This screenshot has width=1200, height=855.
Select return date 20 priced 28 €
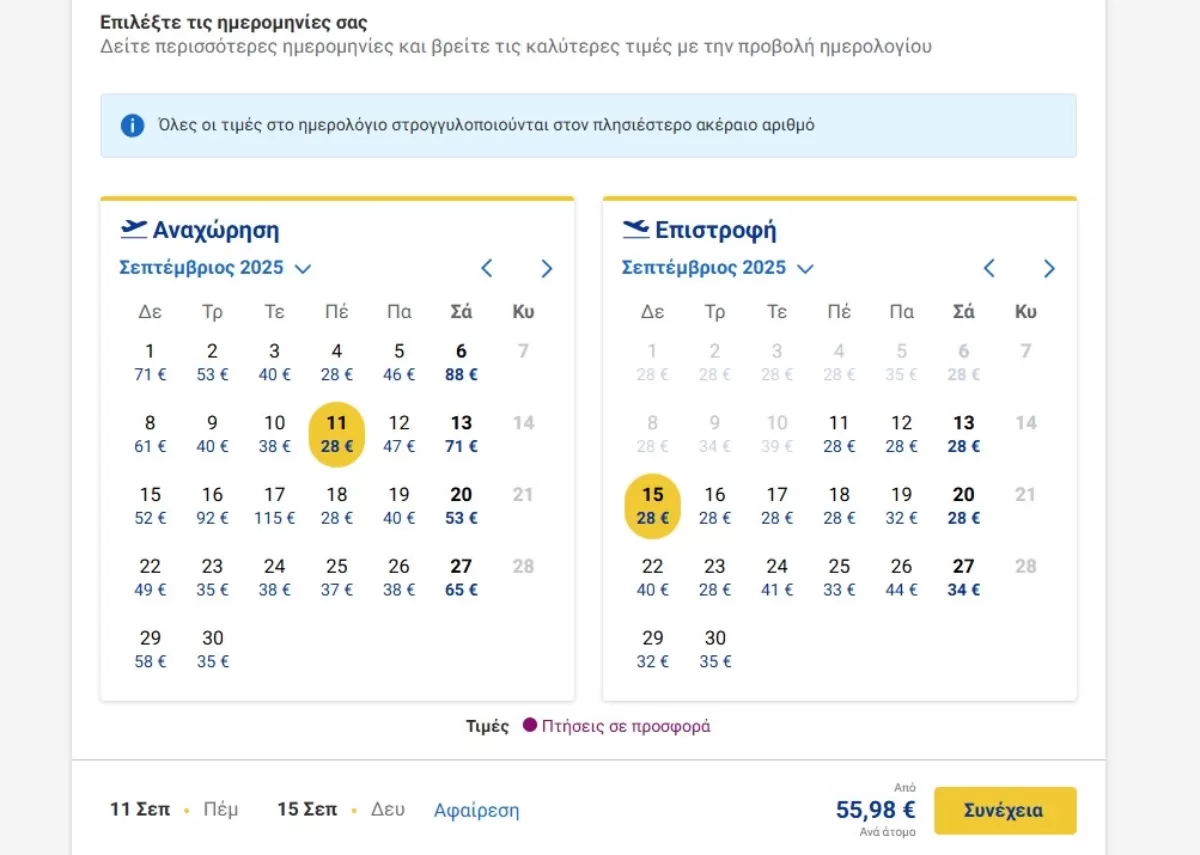click(963, 505)
